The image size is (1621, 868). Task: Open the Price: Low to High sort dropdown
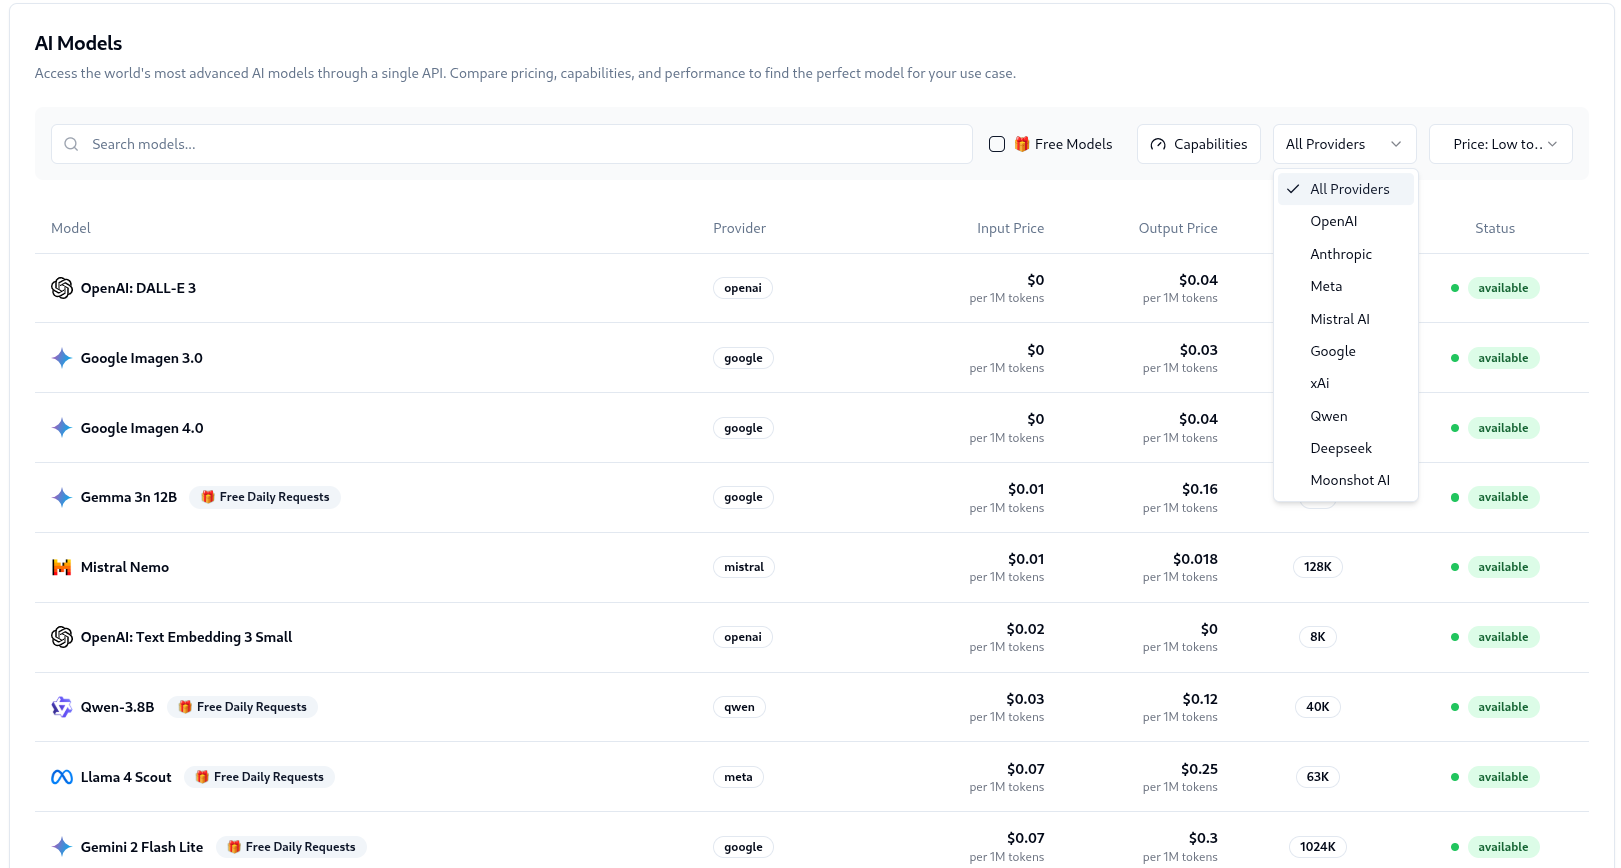coord(1500,144)
